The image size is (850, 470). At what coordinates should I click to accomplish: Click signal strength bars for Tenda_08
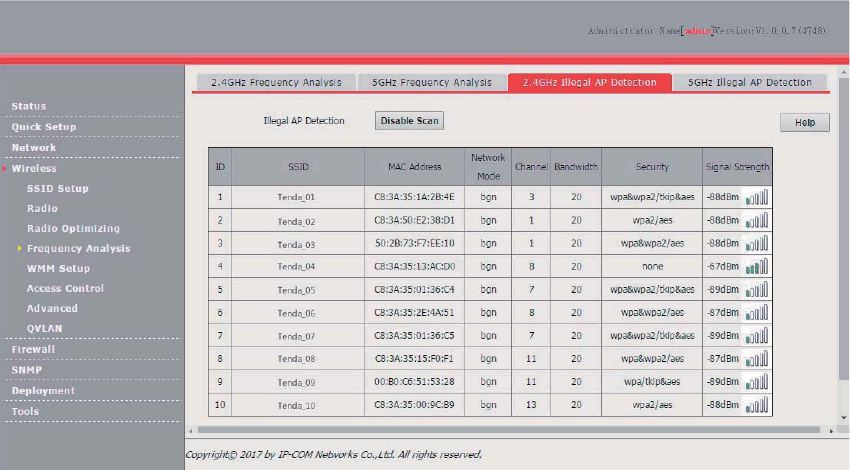(x=757, y=359)
